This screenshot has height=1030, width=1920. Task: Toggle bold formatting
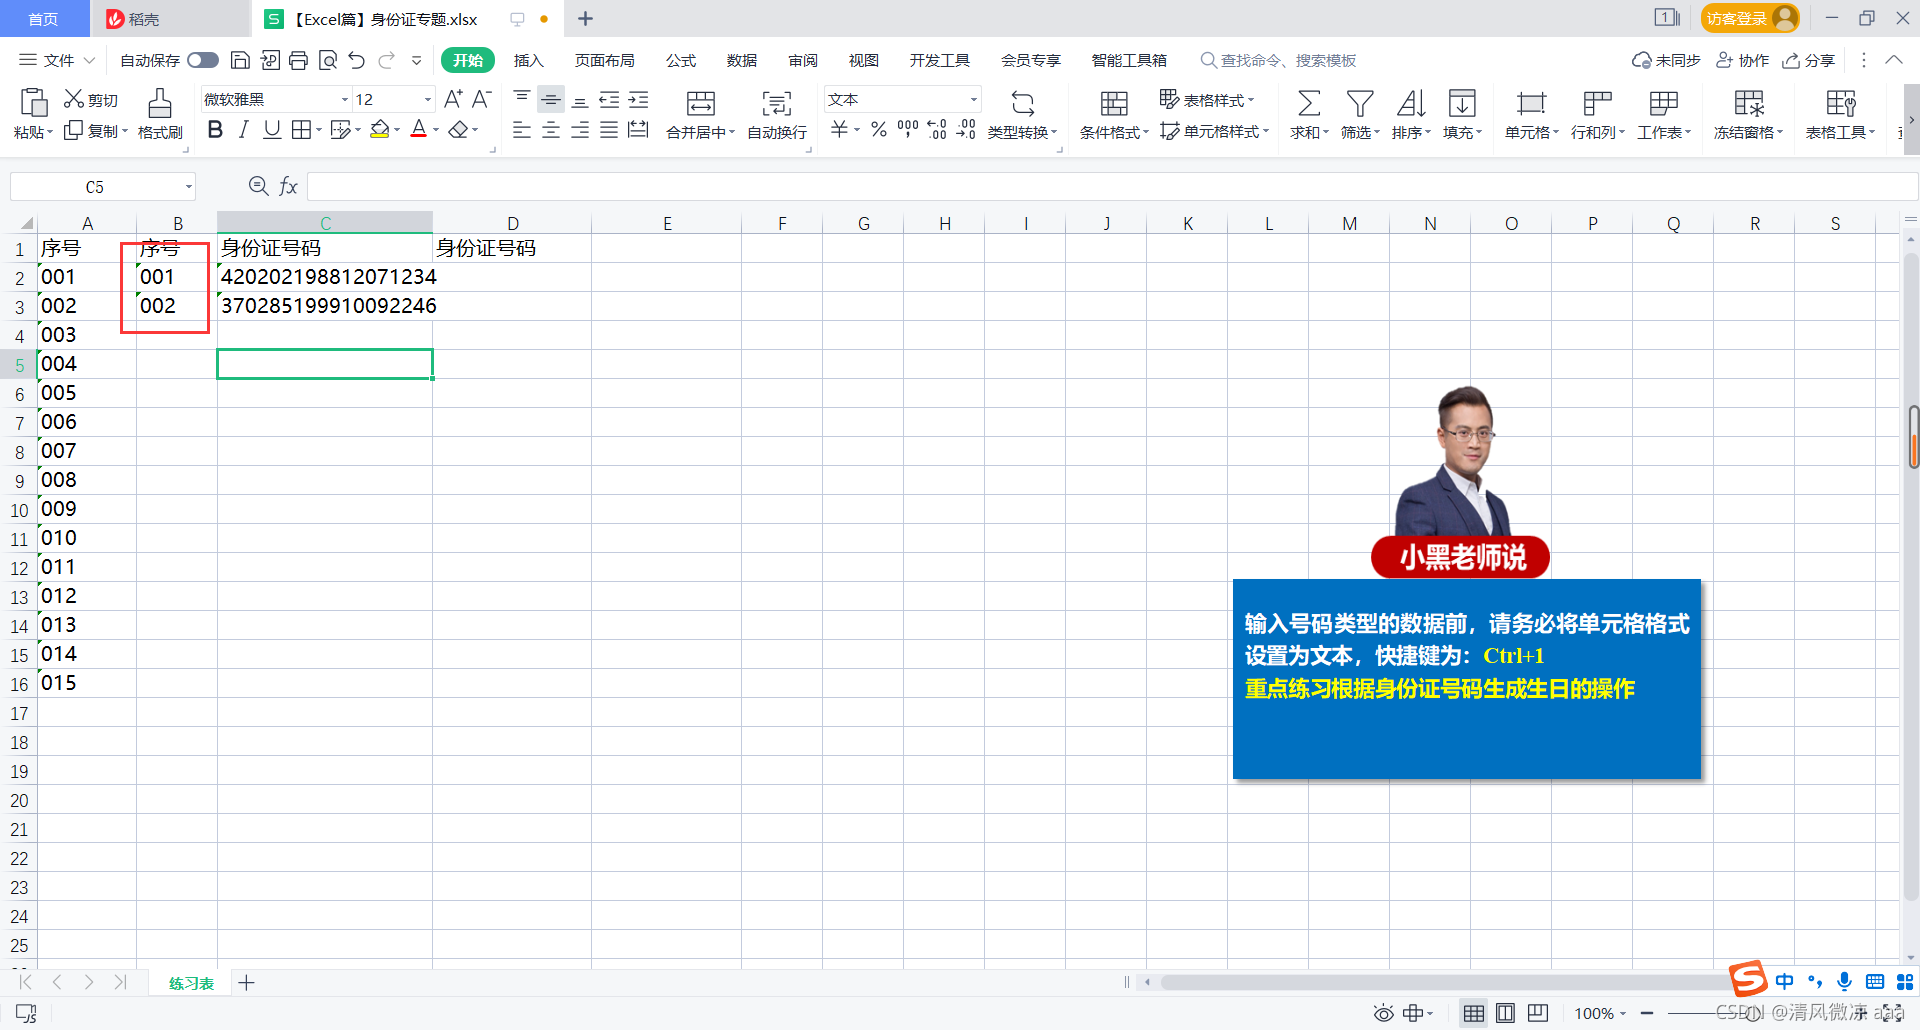(215, 130)
